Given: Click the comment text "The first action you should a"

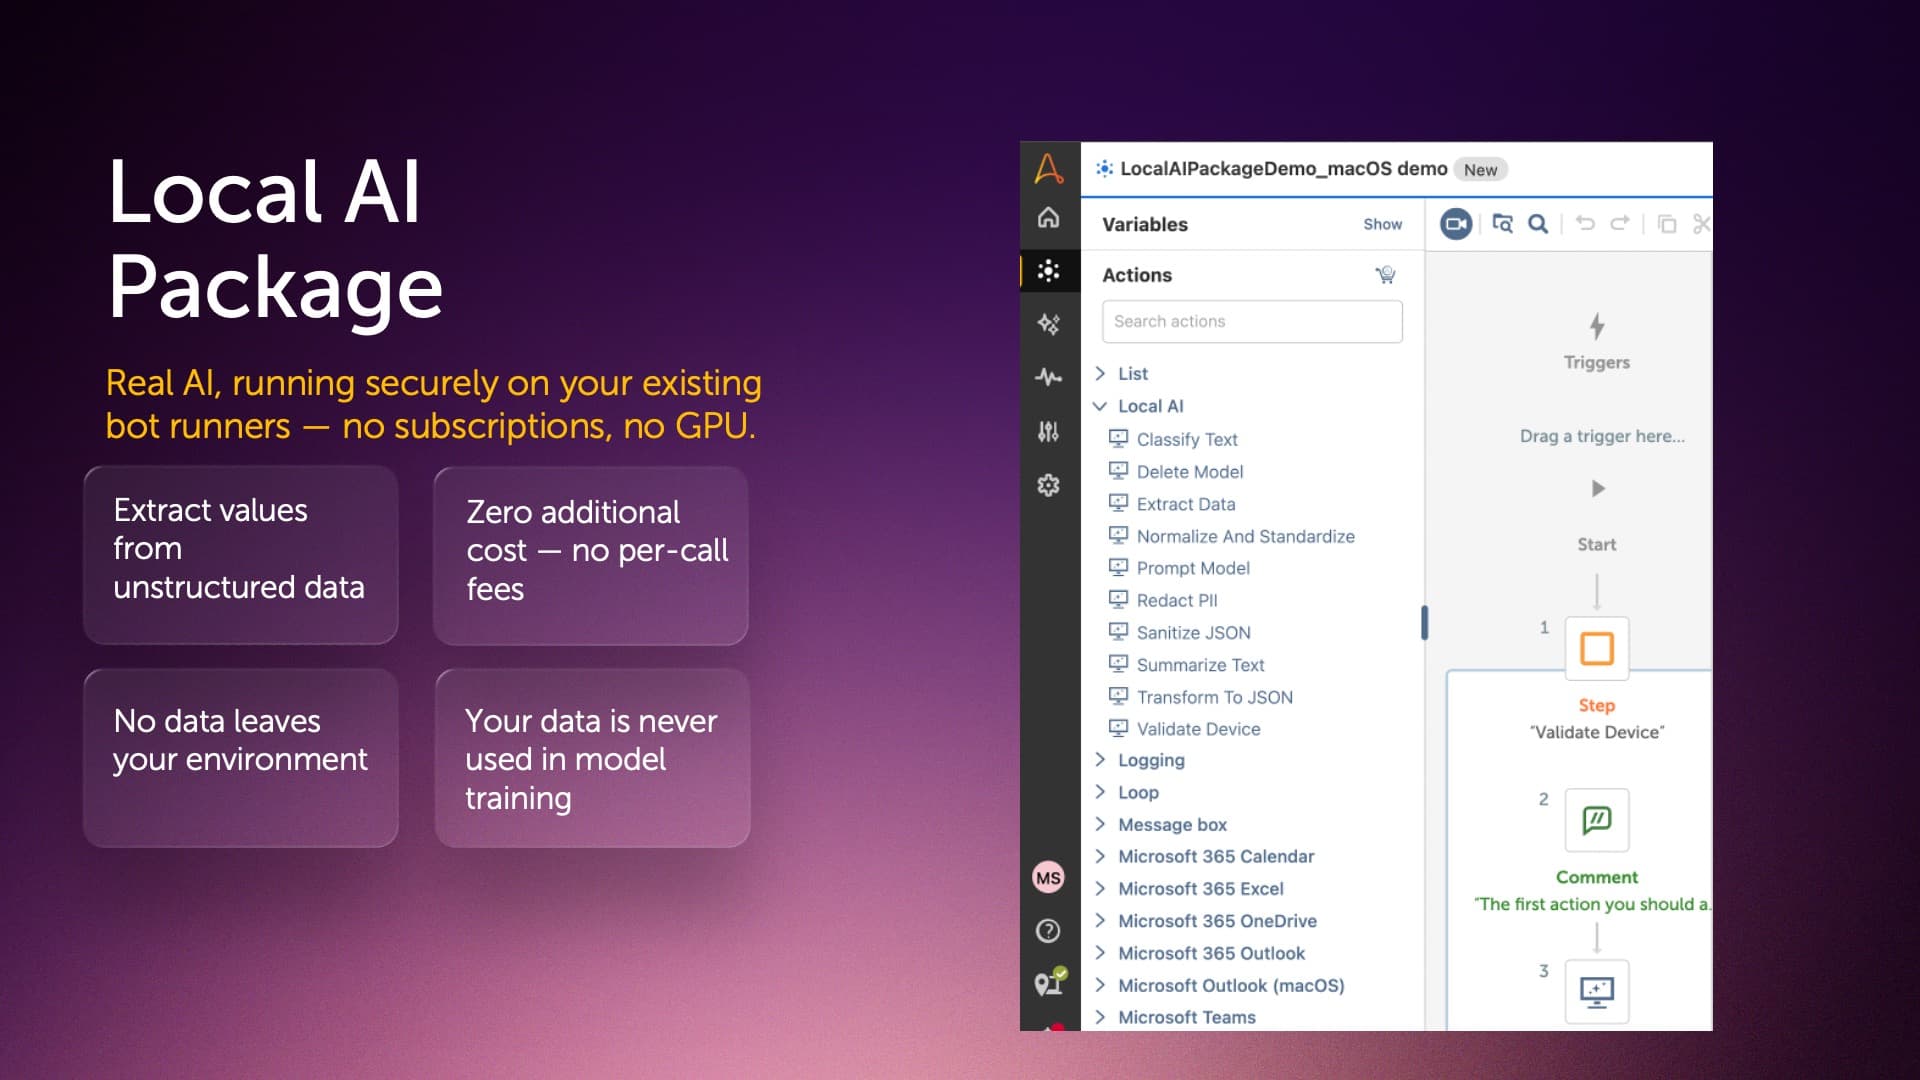Looking at the screenshot, I should (x=1593, y=904).
